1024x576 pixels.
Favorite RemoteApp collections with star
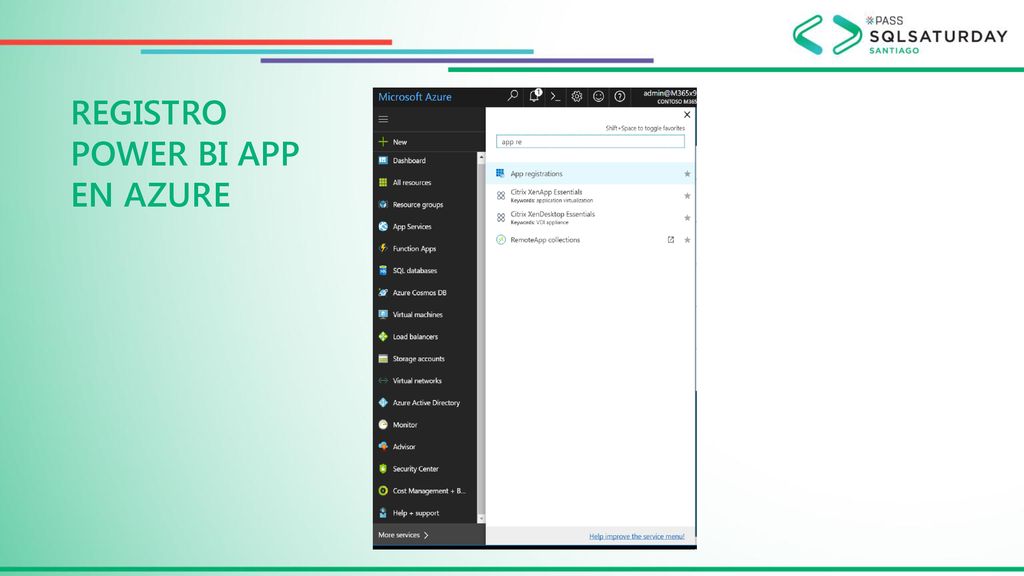(x=687, y=240)
